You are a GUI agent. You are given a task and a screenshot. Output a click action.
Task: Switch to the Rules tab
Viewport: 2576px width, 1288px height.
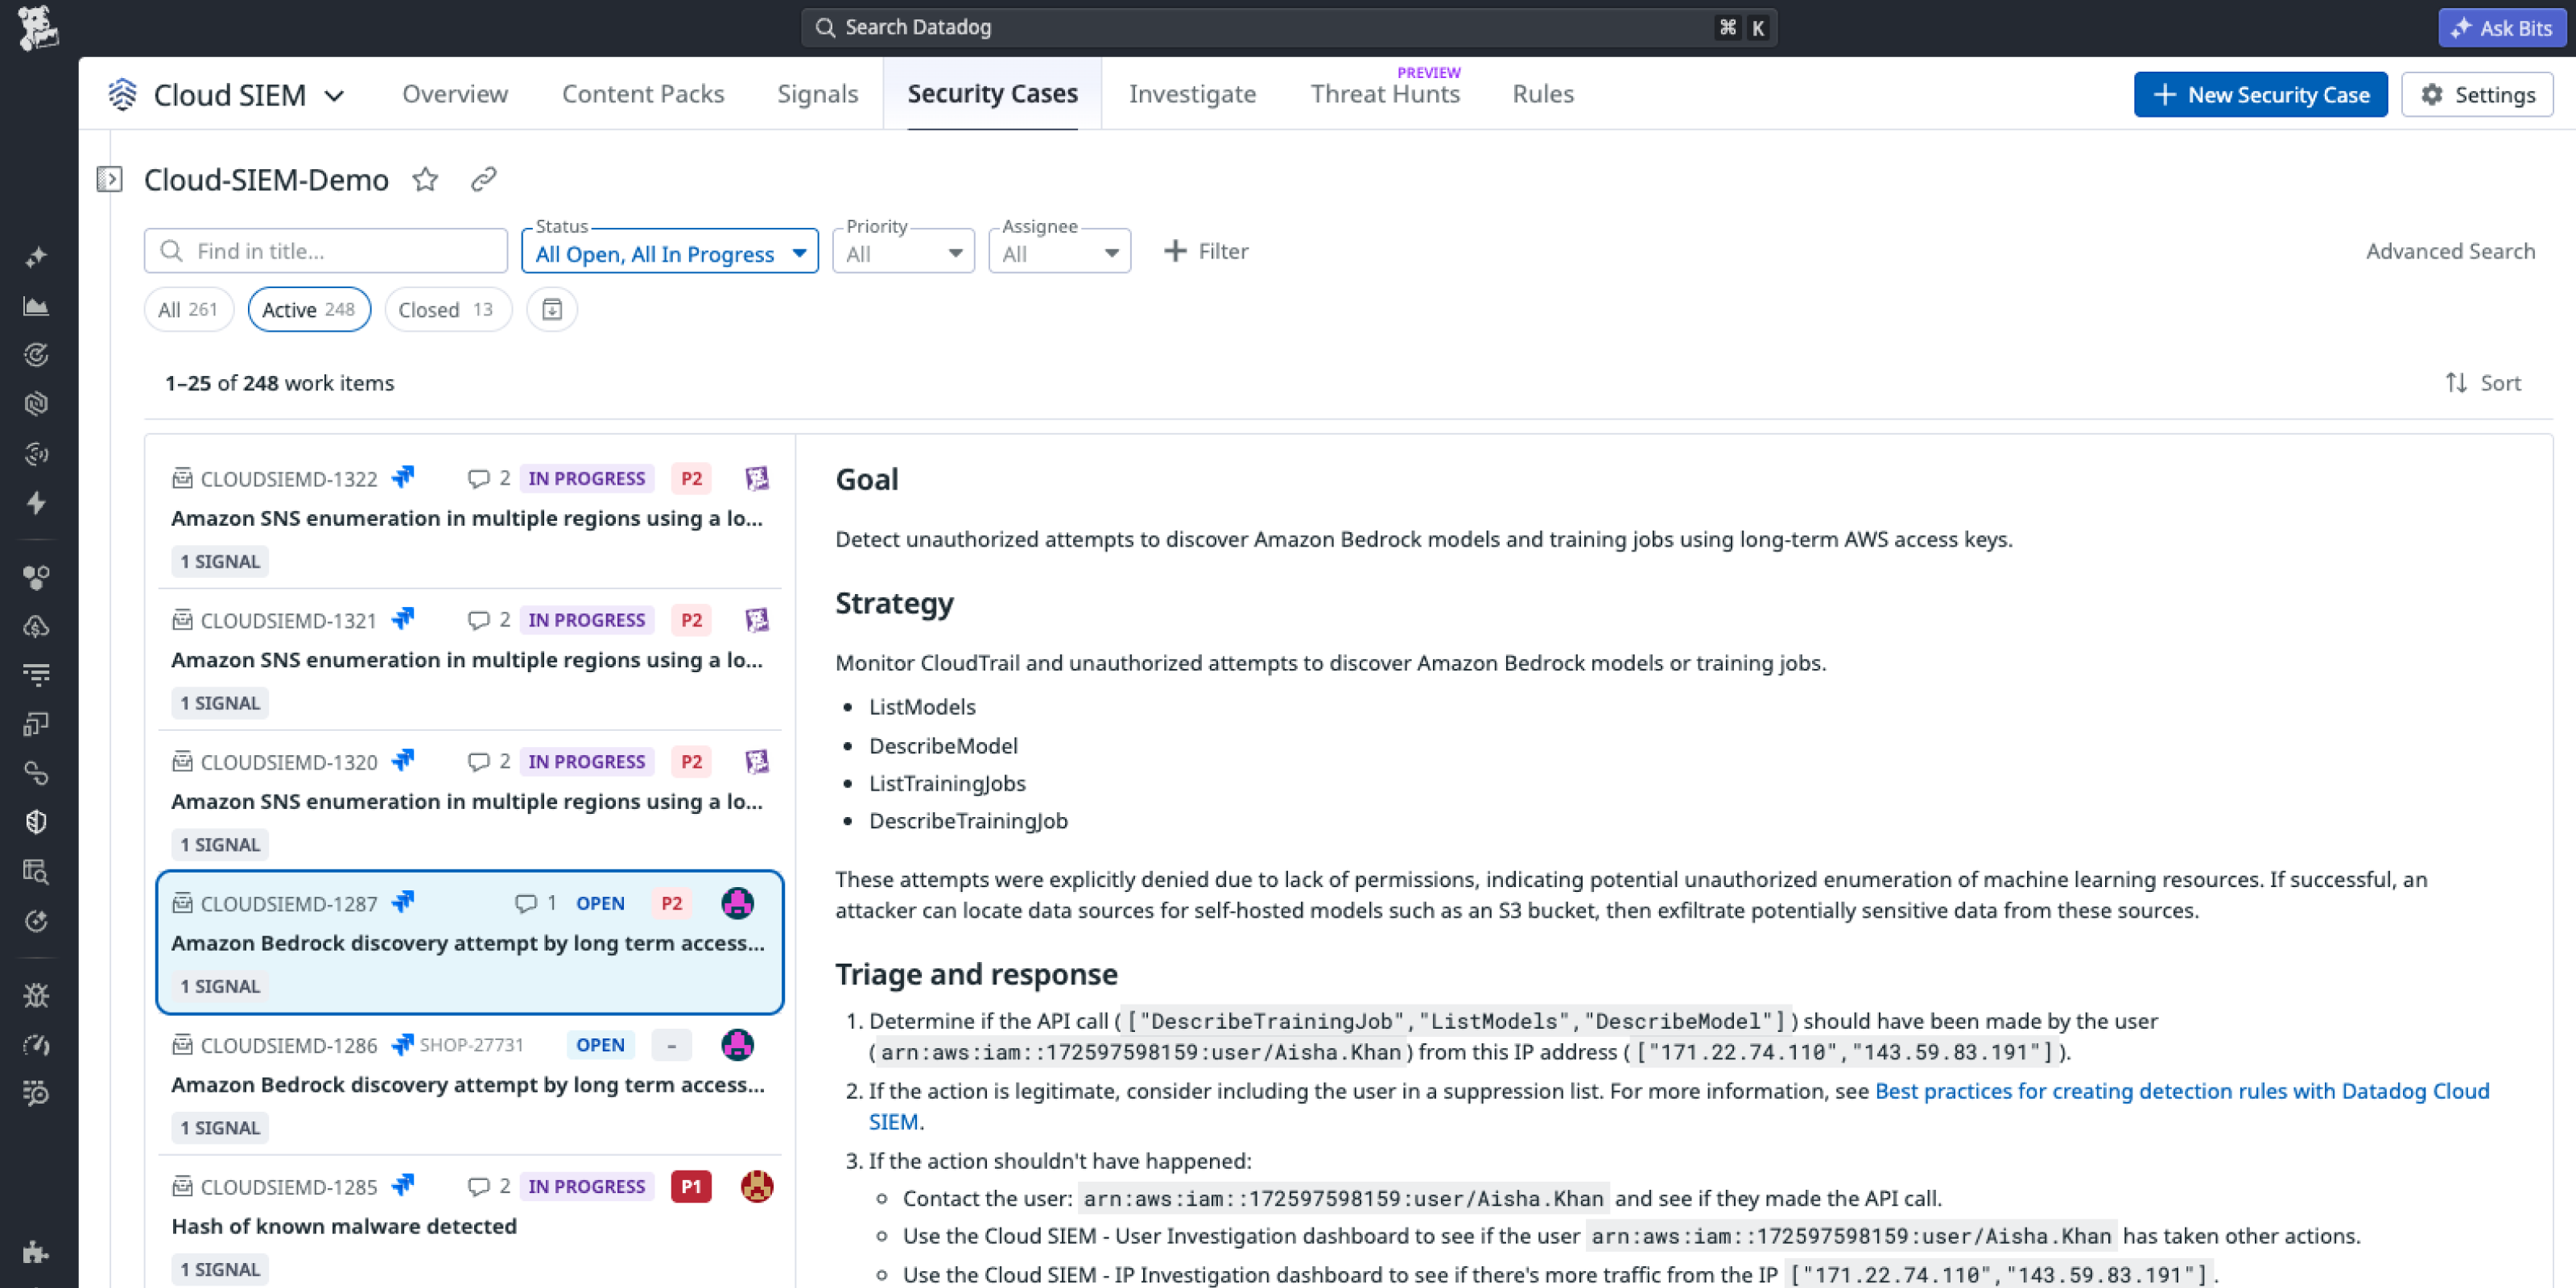click(x=1543, y=94)
